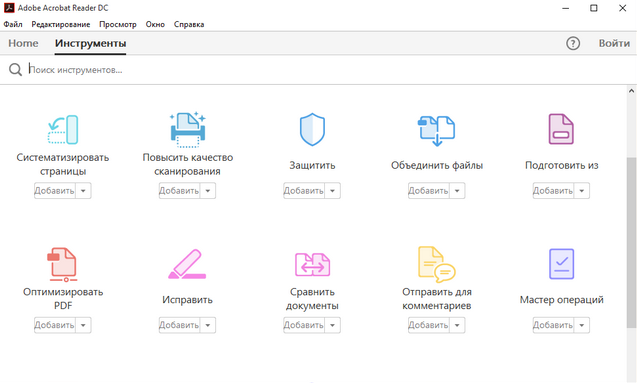Expand dropdown arrow for Систематизировать страницы

point(83,190)
